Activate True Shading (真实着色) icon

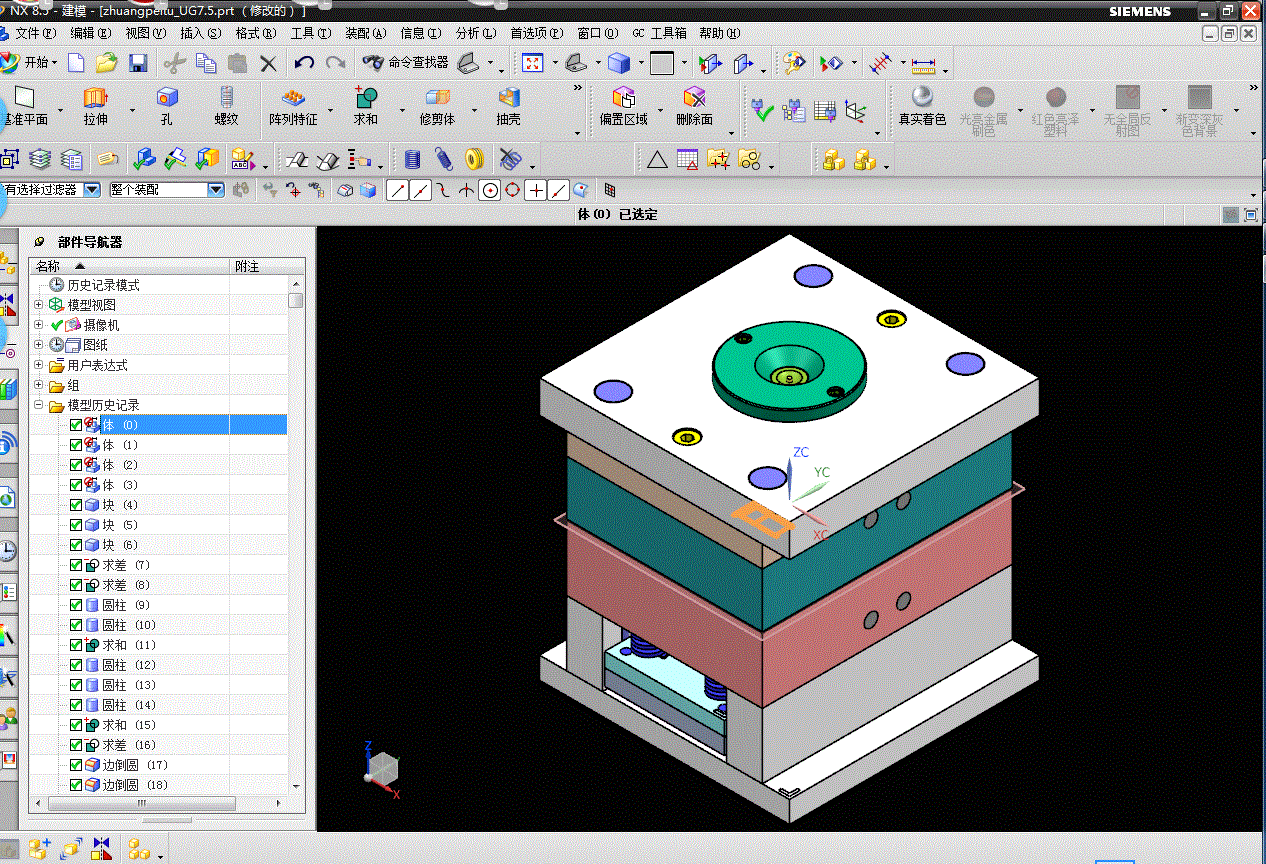[922, 98]
